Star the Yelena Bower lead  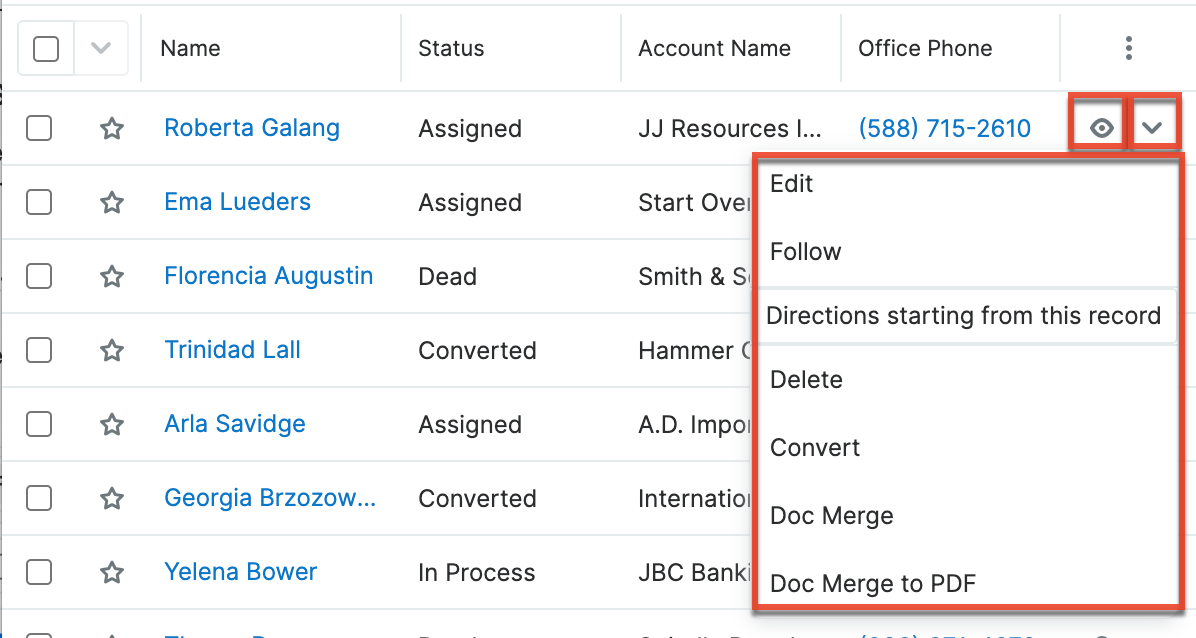[112, 572]
